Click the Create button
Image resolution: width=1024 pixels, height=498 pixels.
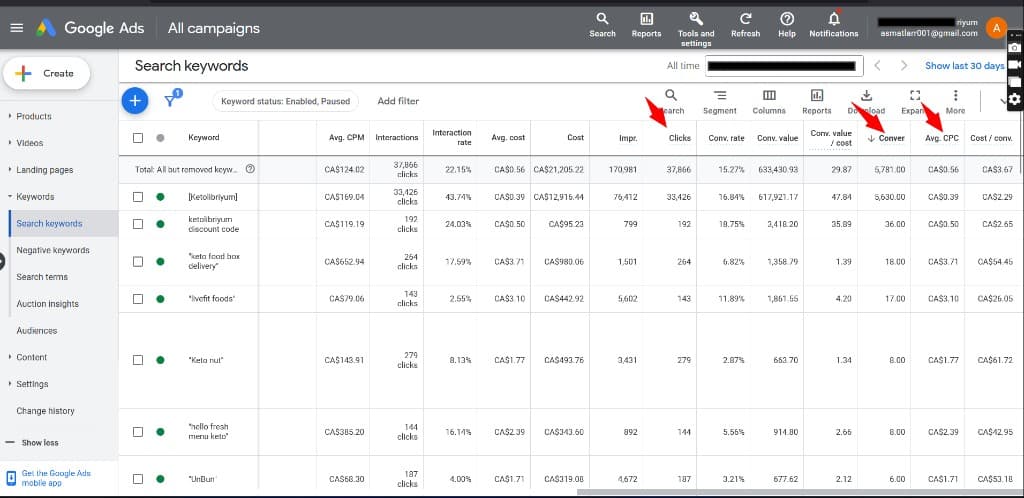(x=46, y=73)
